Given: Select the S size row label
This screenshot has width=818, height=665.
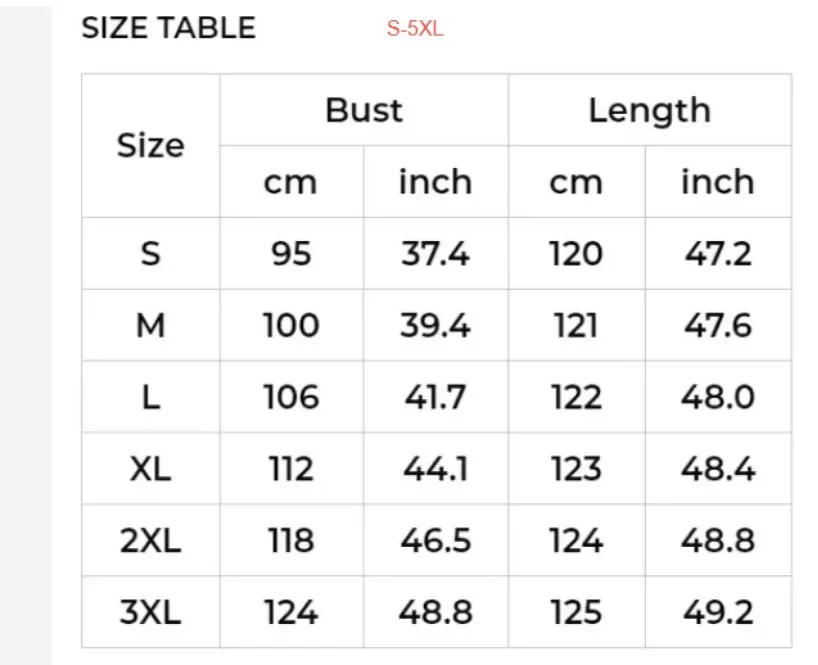Looking at the screenshot, I should (x=151, y=254).
